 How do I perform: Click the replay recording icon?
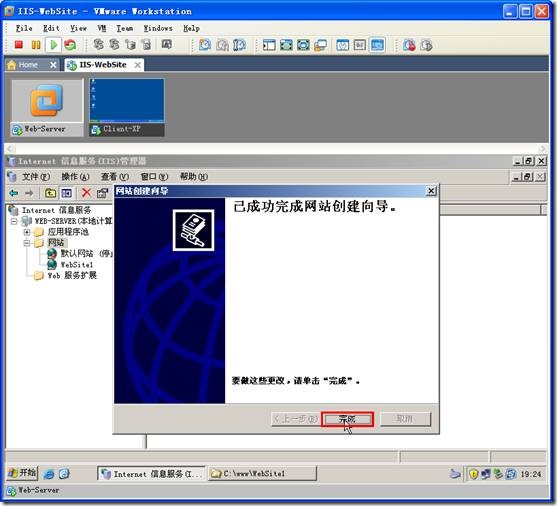[x=426, y=45]
